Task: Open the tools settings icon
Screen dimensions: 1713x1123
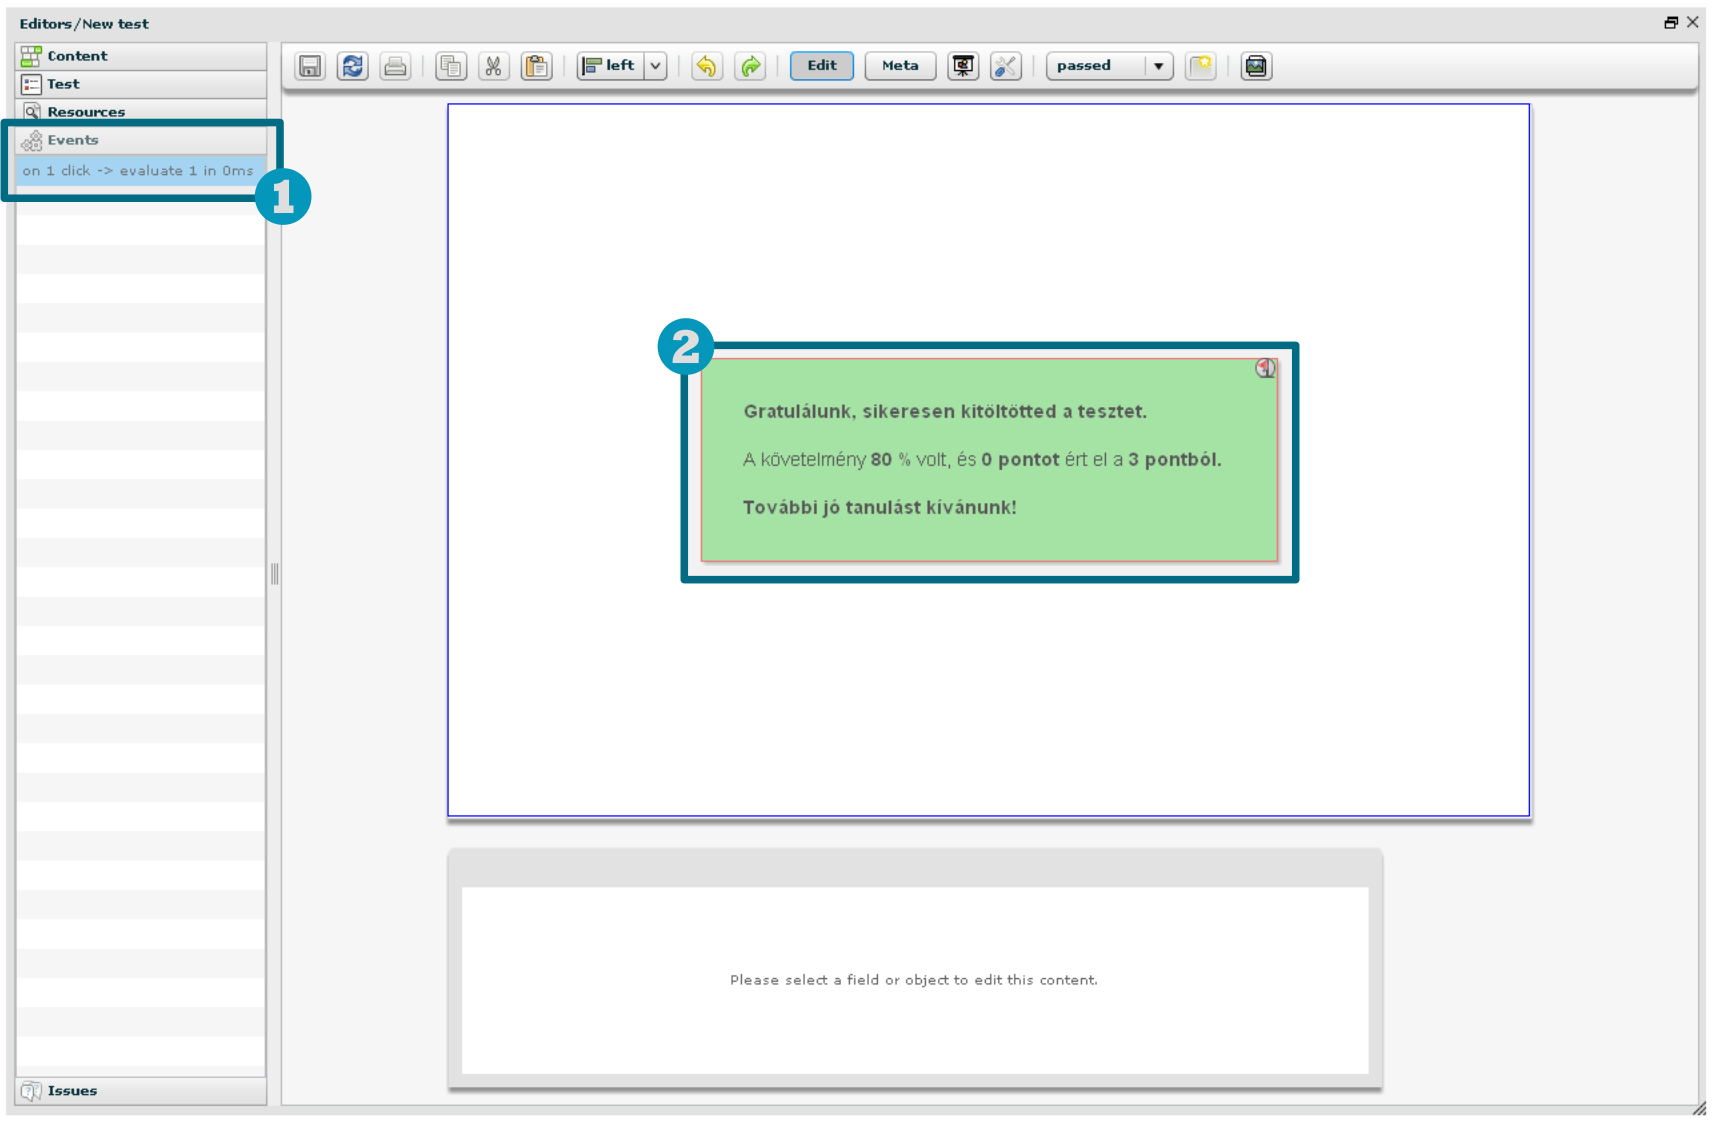Action: 1005,66
